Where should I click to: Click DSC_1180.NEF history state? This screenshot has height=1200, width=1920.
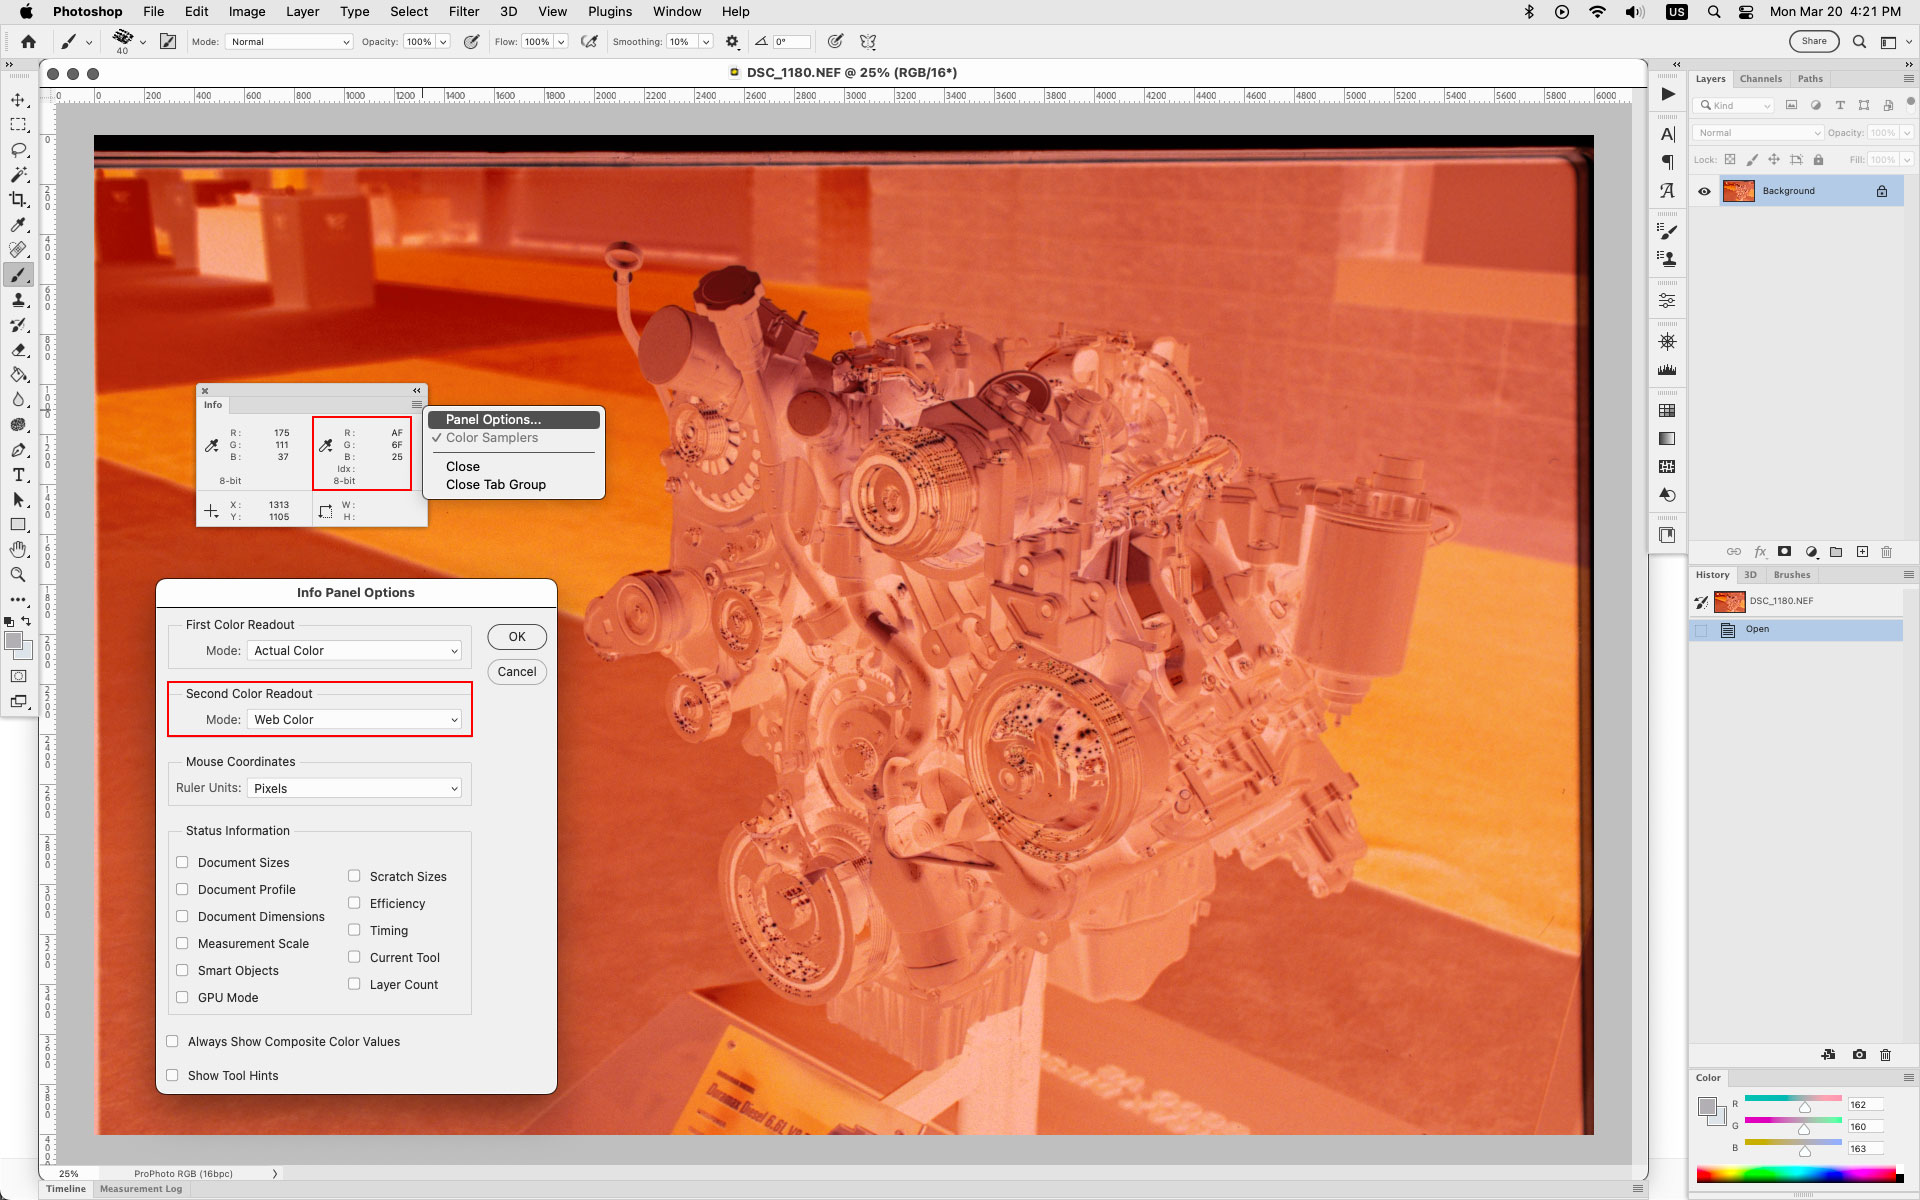(1780, 600)
